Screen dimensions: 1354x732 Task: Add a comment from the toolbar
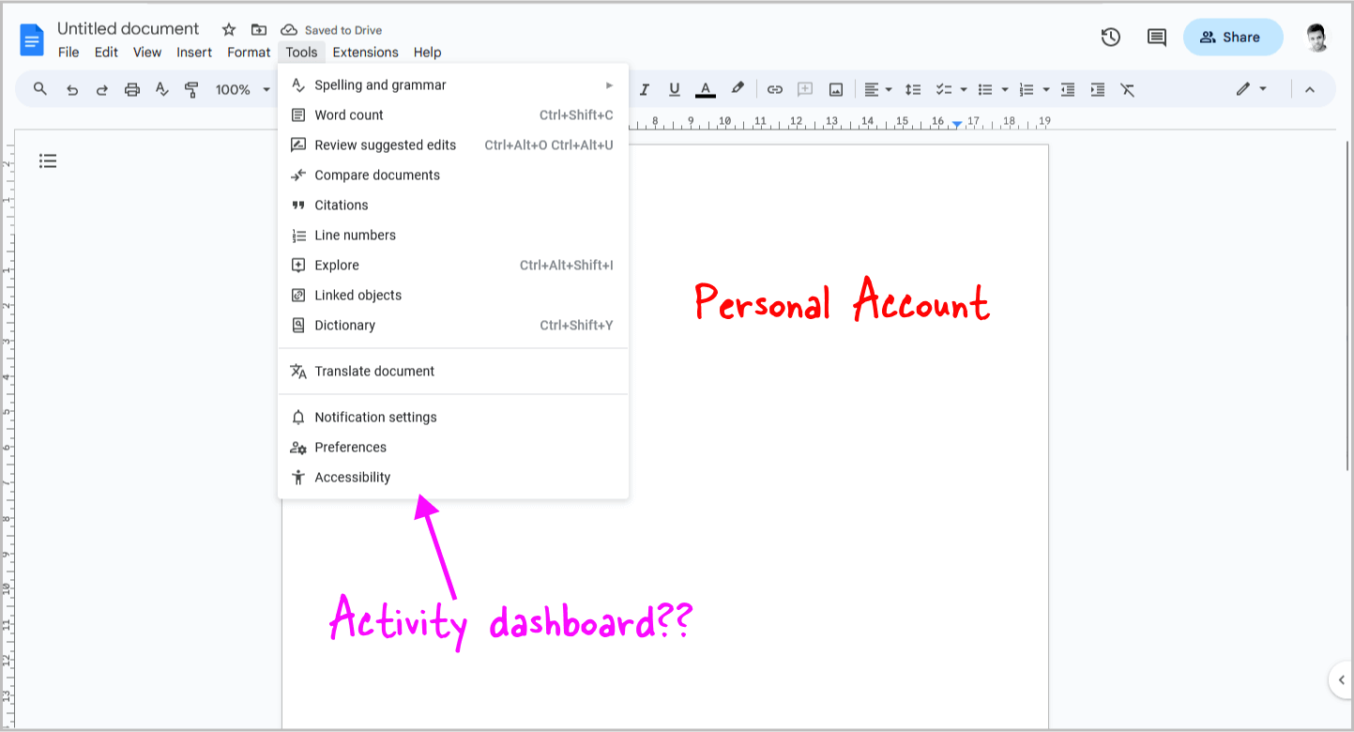click(804, 89)
